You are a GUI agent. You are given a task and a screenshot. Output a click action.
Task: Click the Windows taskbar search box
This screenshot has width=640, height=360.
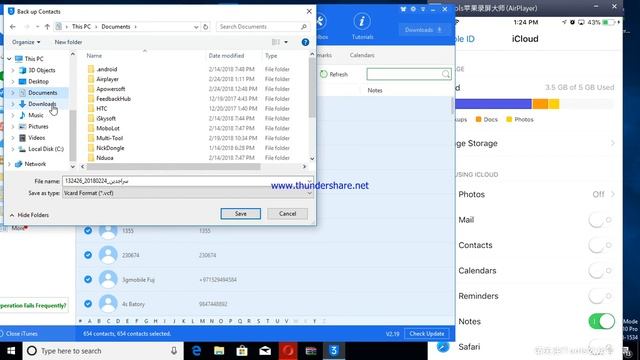pyautogui.click(x=102, y=351)
